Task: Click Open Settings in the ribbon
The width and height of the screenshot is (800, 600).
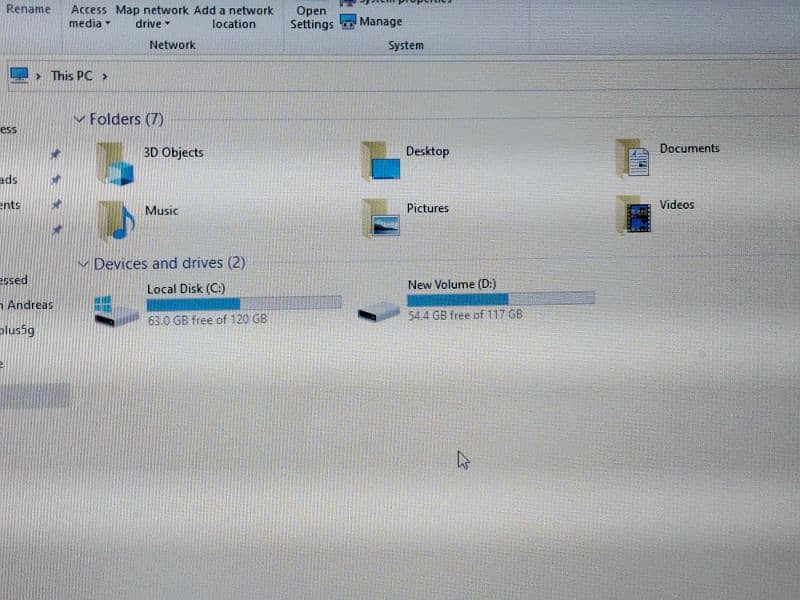Action: point(311,17)
